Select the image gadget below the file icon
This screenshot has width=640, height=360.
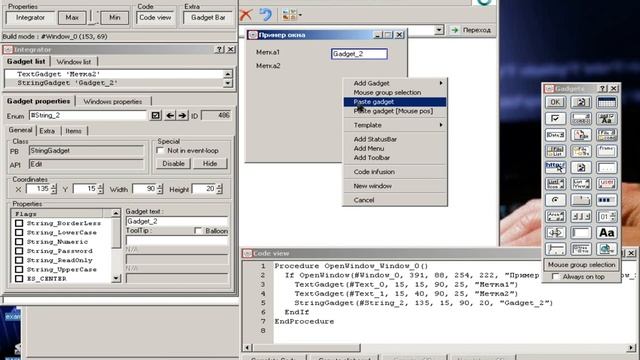581,167
